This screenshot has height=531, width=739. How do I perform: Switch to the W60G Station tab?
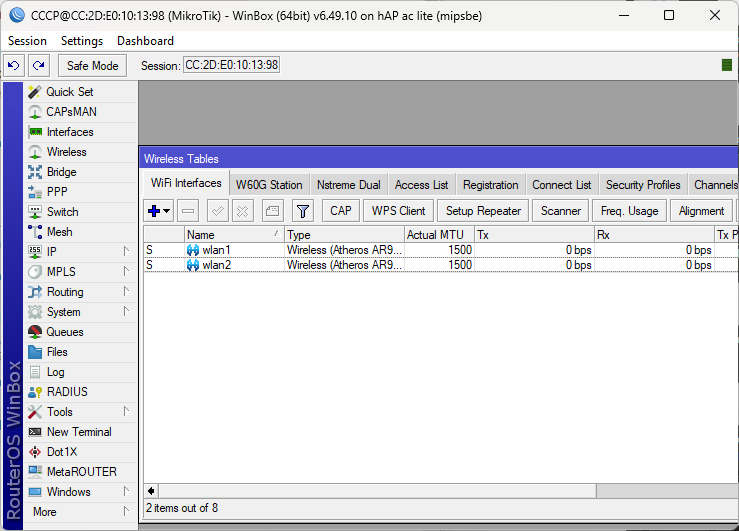[x=269, y=185]
